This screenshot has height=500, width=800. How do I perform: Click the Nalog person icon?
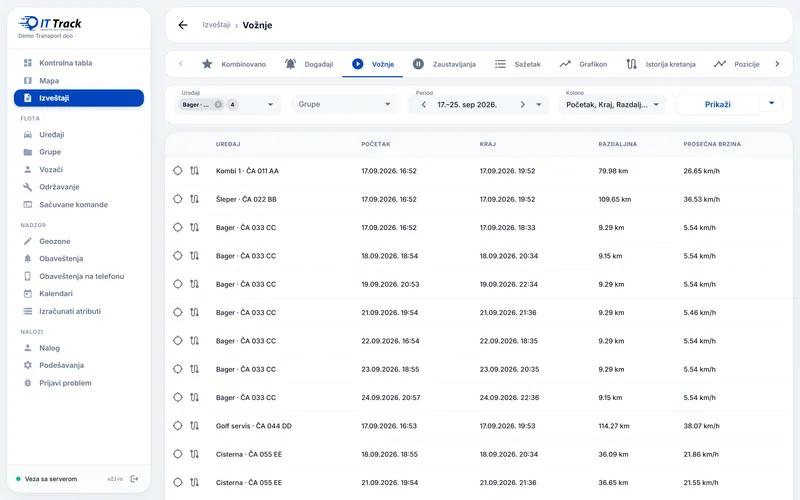click(28, 348)
